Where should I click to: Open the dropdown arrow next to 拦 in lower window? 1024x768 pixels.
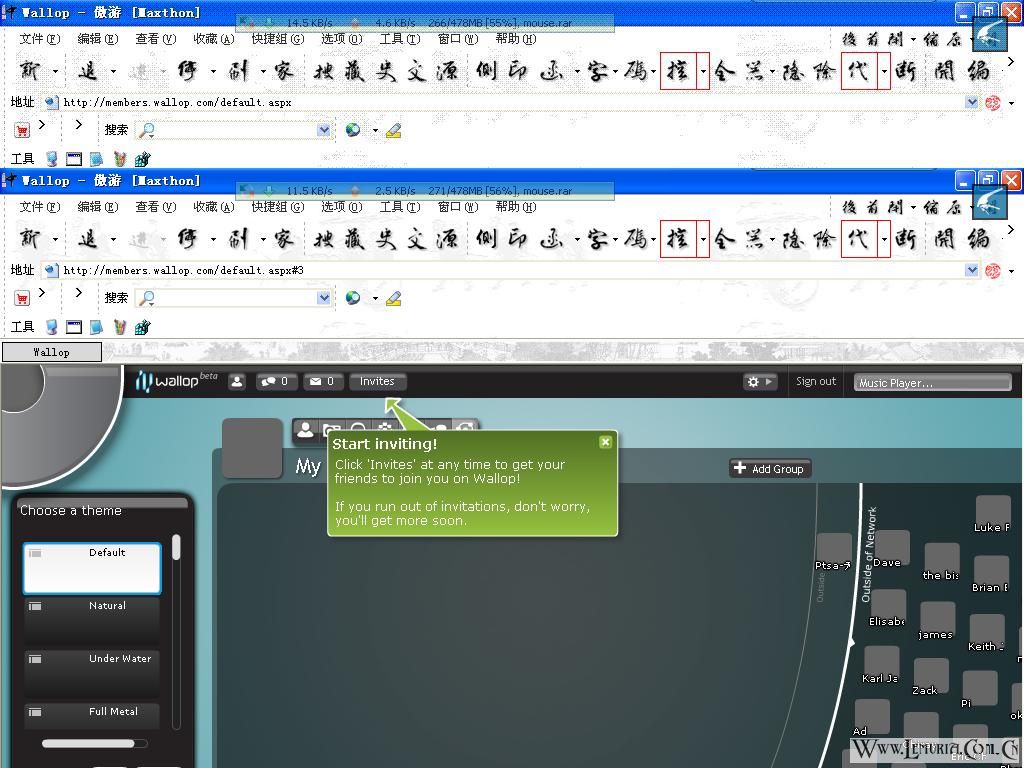703,239
